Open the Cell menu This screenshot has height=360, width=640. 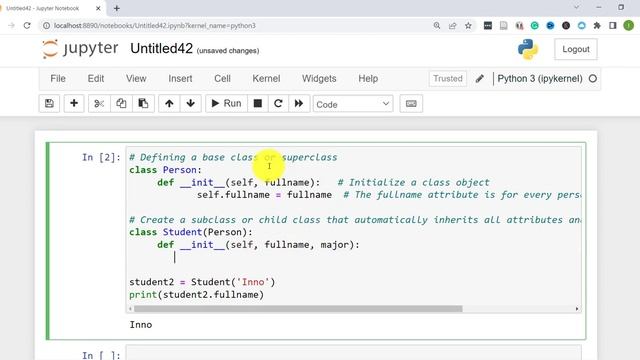tap(222, 78)
